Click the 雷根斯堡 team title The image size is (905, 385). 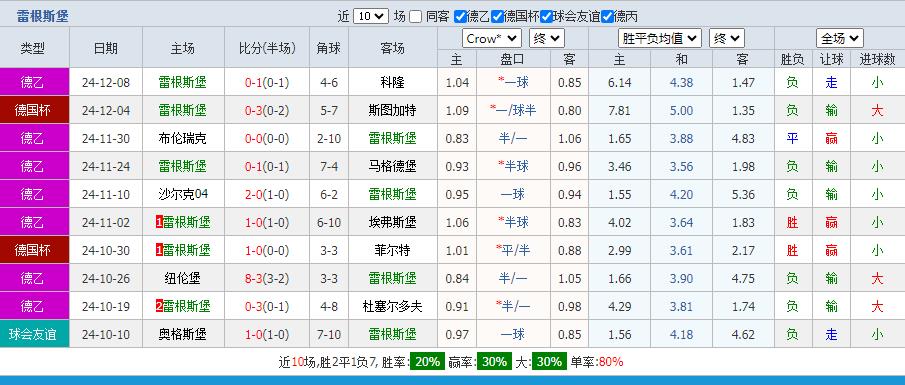pos(43,16)
